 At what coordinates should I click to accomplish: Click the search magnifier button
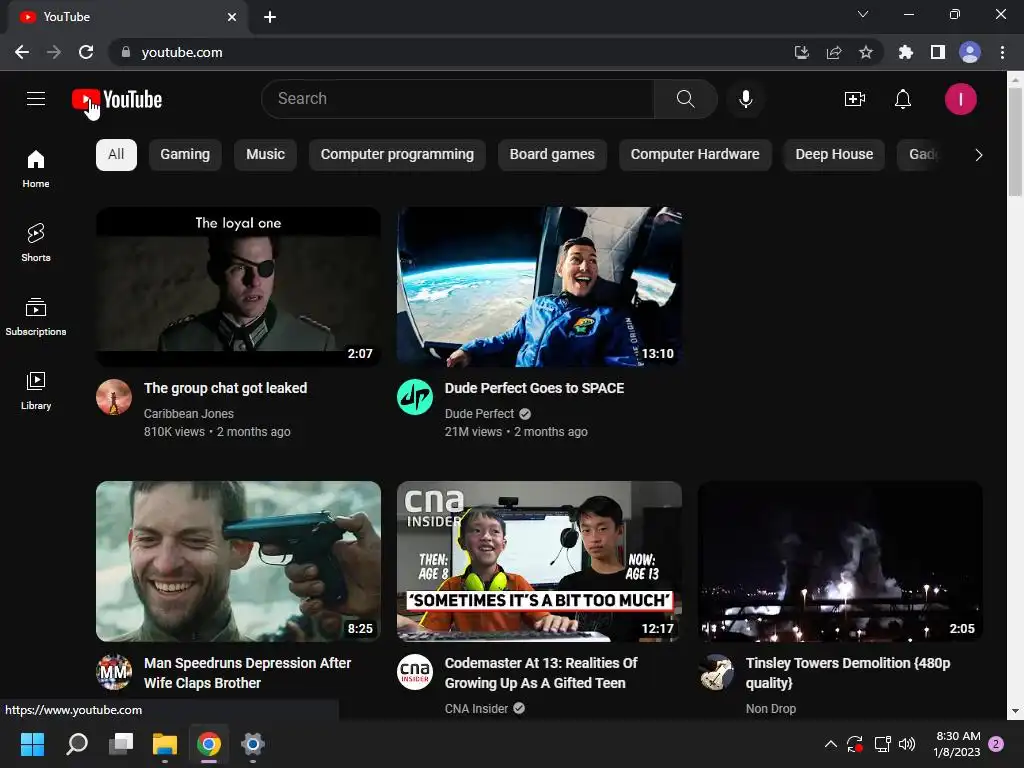(685, 99)
